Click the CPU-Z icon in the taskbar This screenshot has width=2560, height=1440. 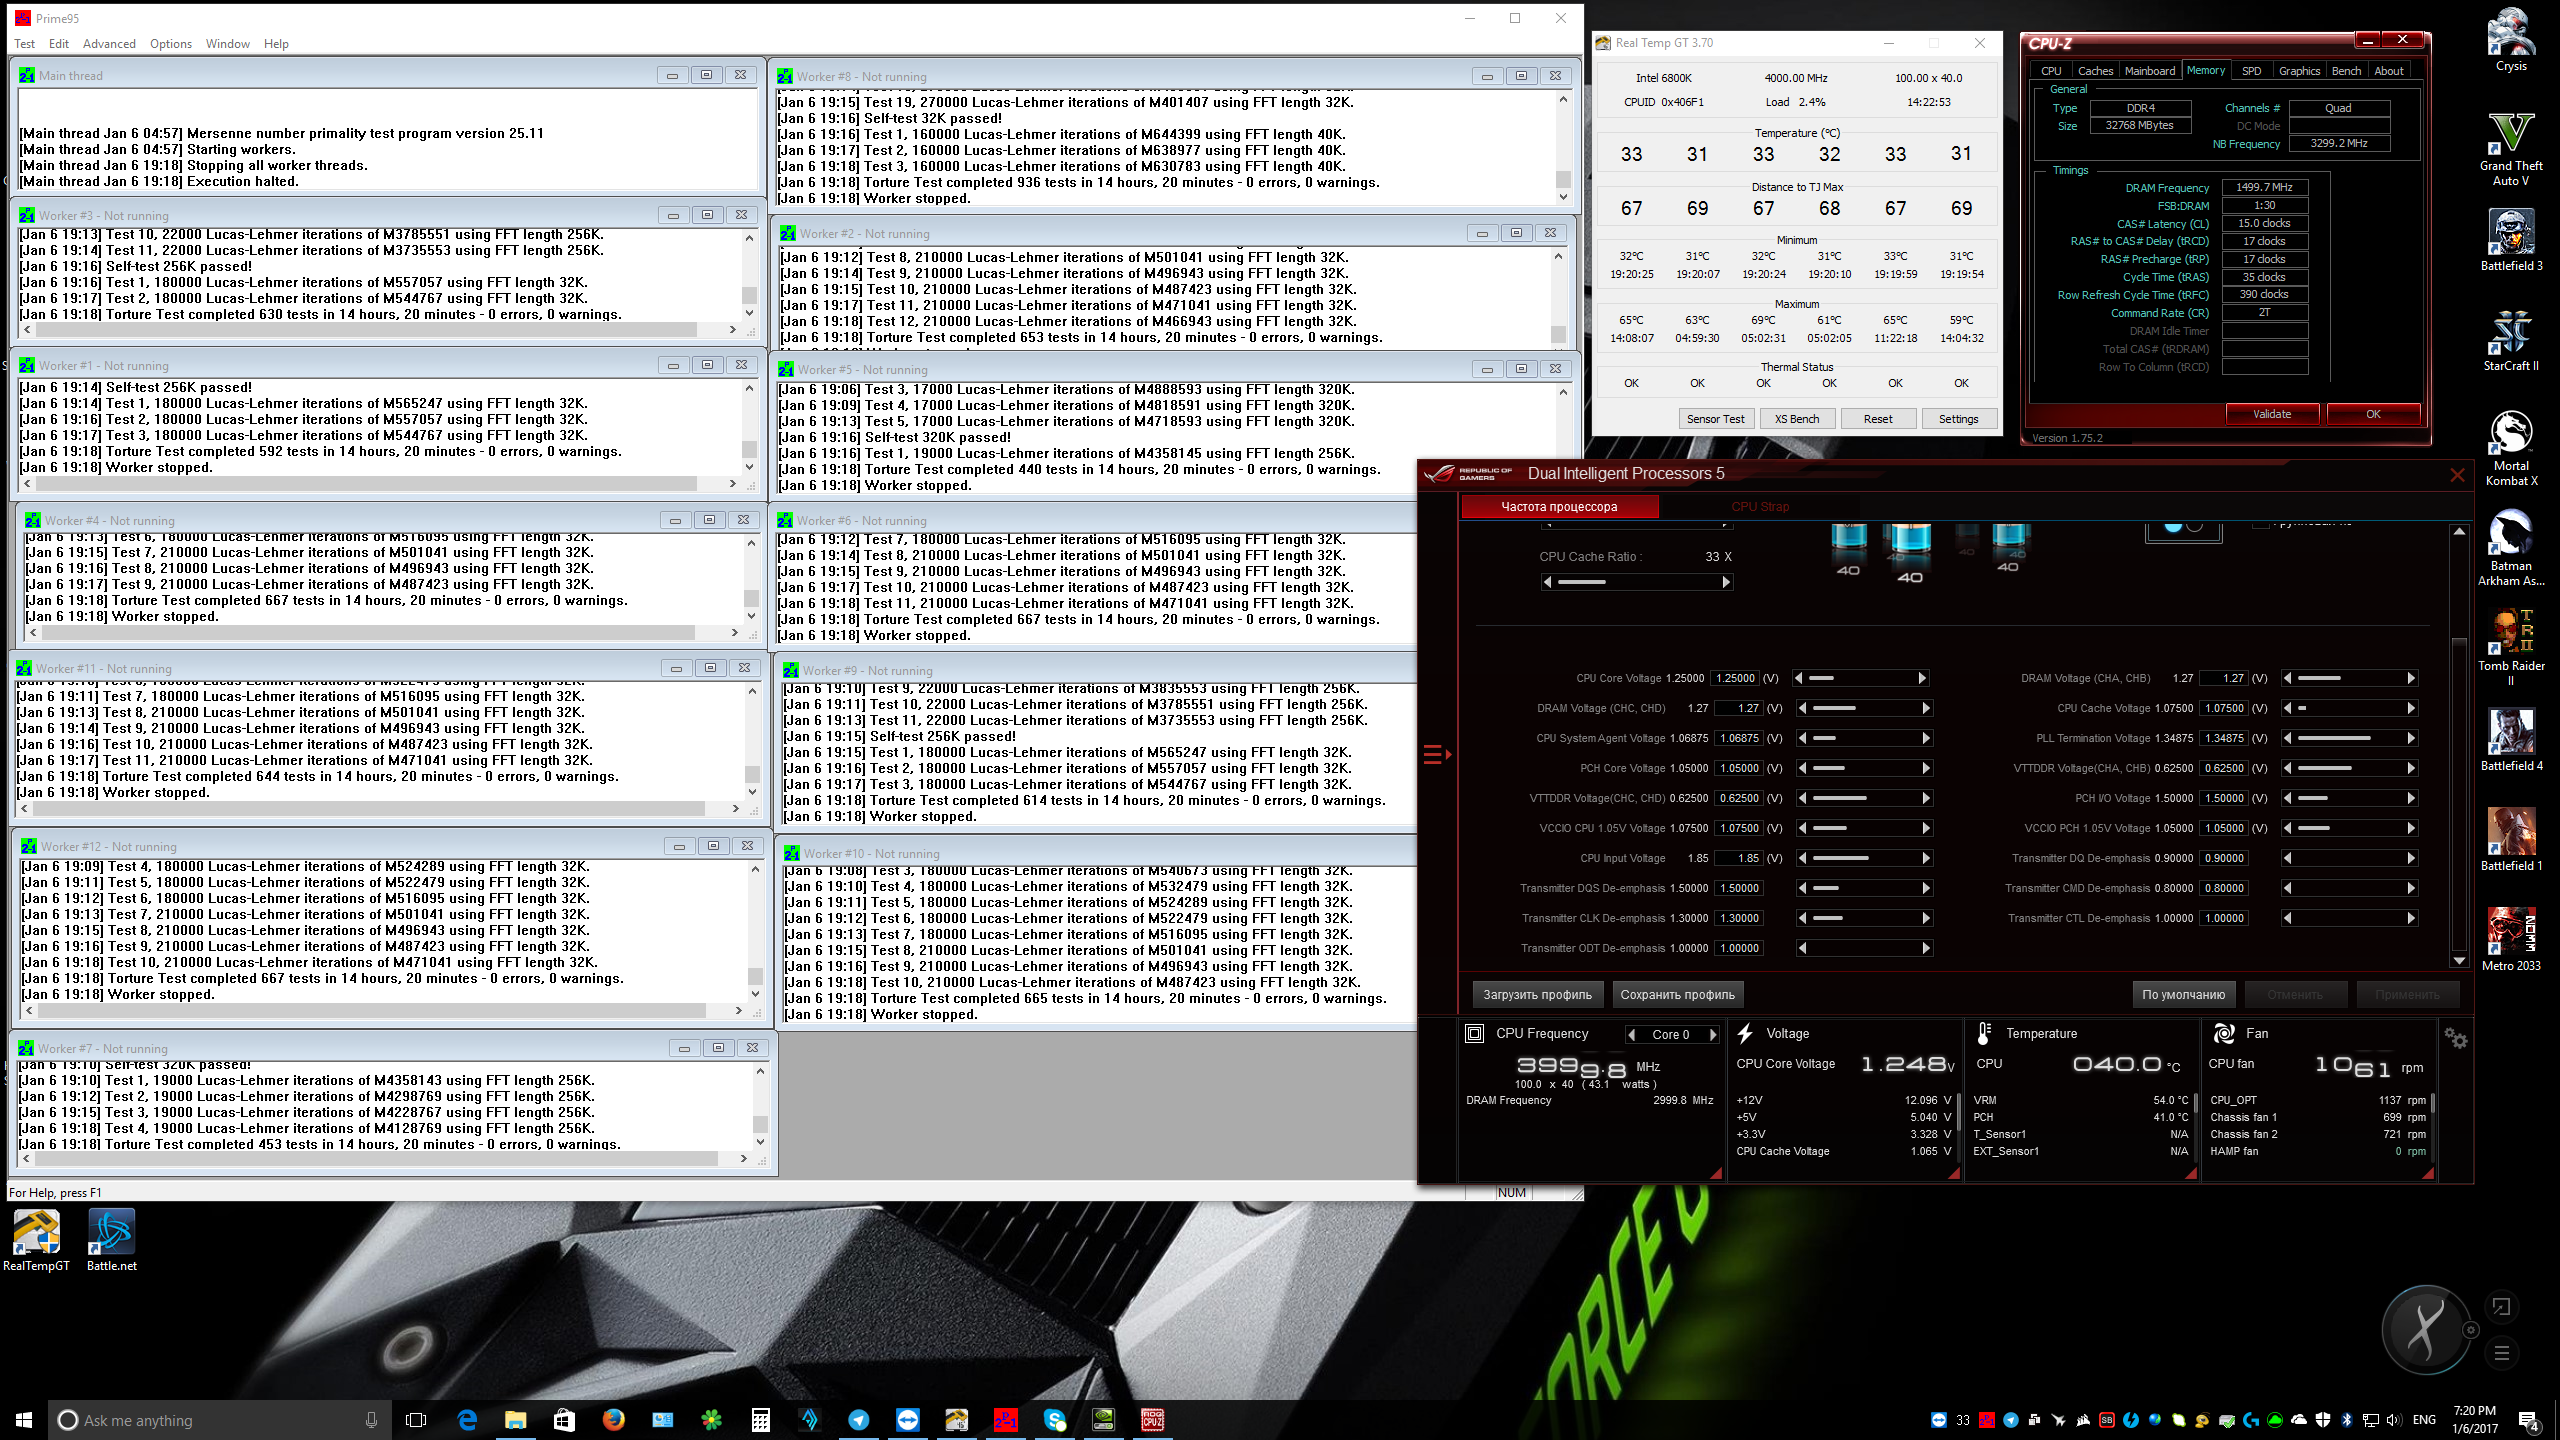point(1152,1419)
